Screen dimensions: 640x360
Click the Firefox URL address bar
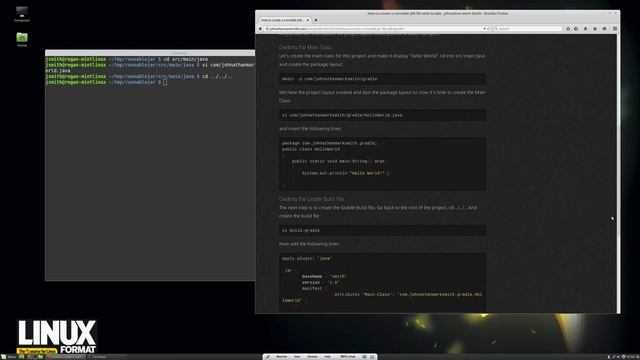pyautogui.click(x=375, y=29)
